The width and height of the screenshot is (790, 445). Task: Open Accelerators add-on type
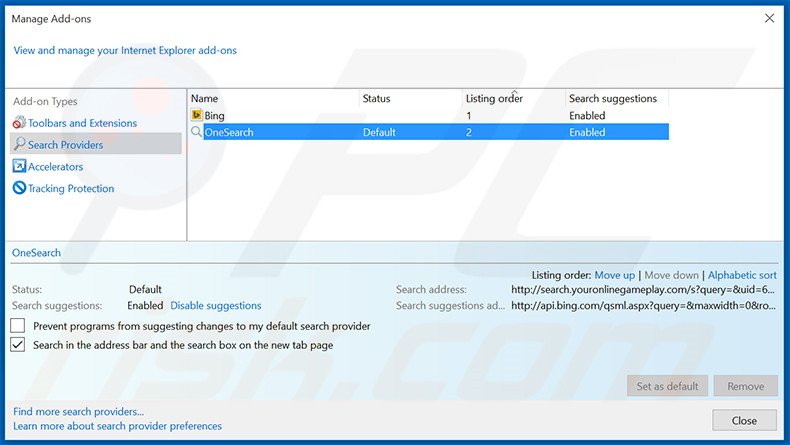[55, 166]
